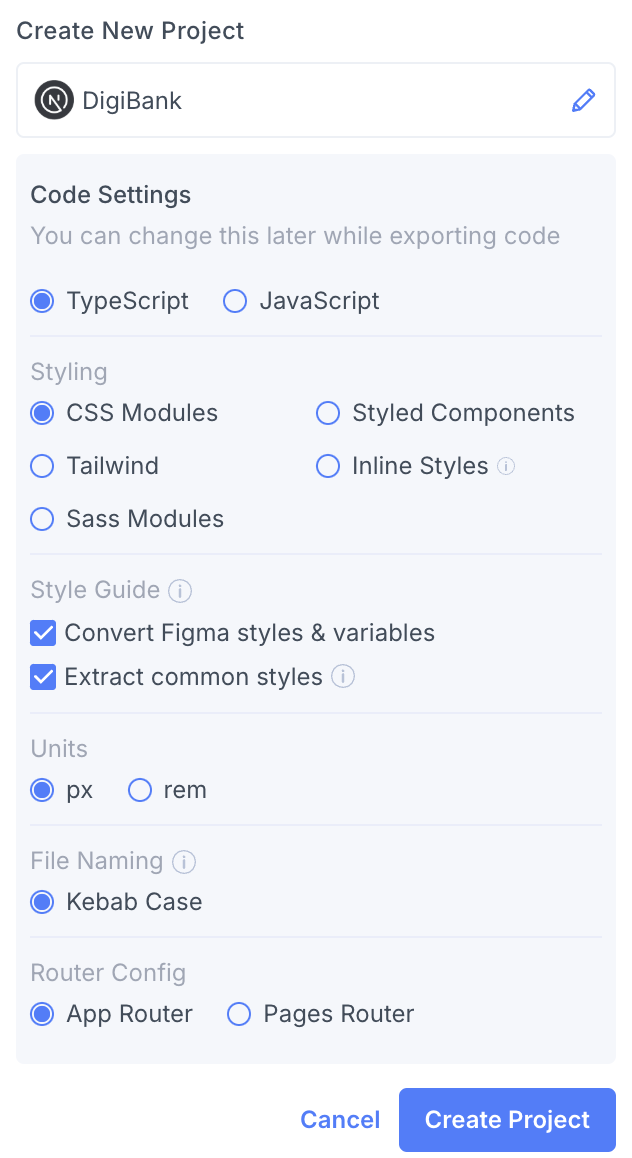Click info icon beside Style Guide
This screenshot has width=632, height=1158.
[x=180, y=591]
